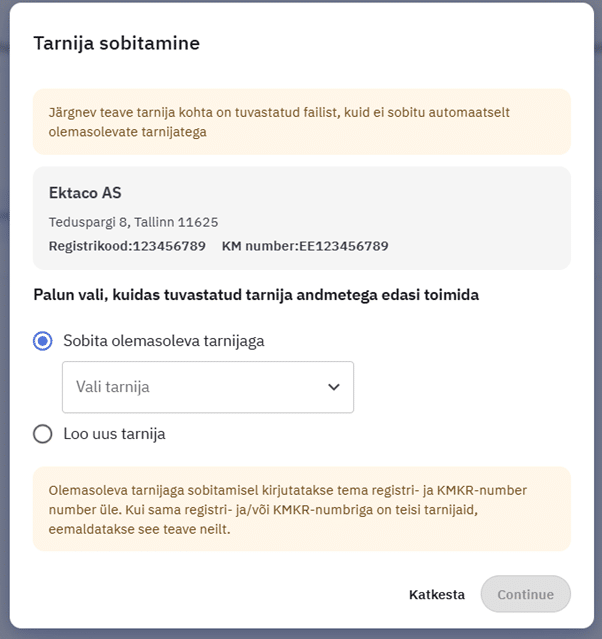Screen dimensions: 602x639
Task: Select the "Loo uus tarnija" radio button
Action: (x=43, y=434)
